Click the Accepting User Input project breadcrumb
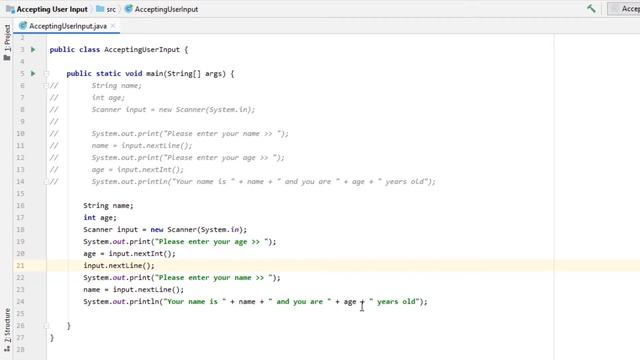The height and width of the screenshot is (360, 640). tap(47, 9)
